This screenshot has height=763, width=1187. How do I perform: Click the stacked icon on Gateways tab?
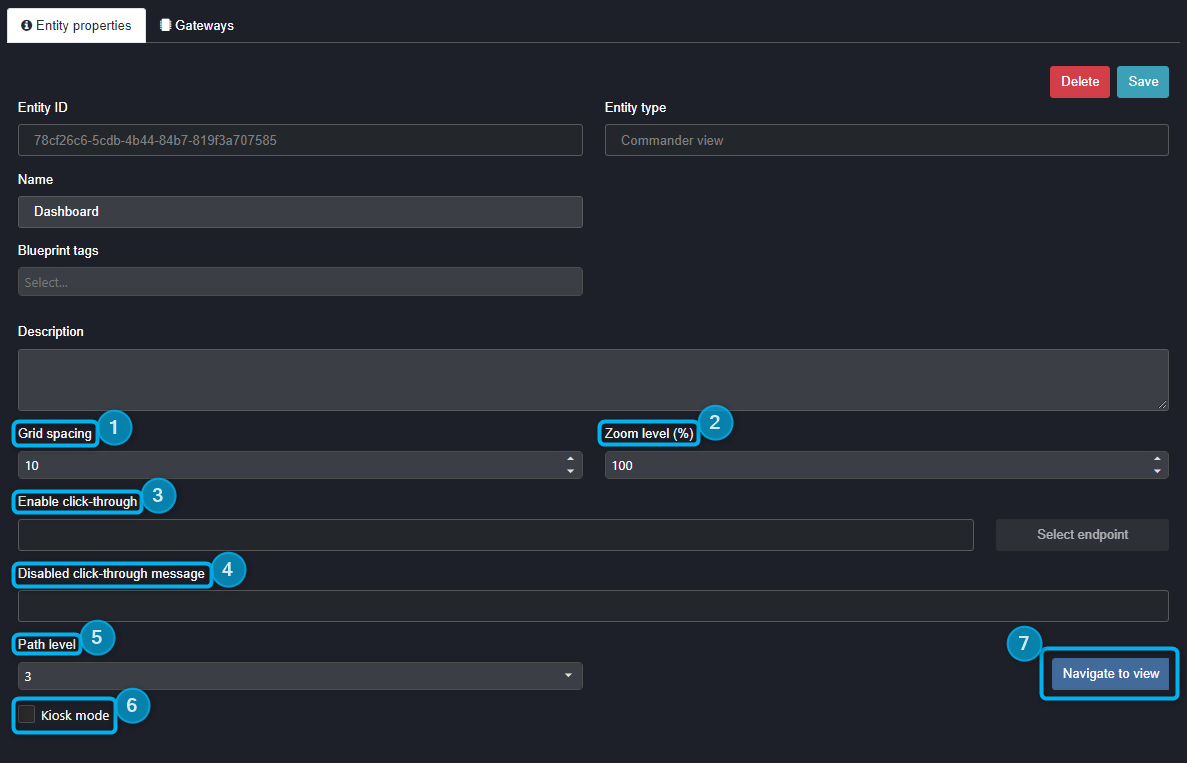tap(163, 26)
